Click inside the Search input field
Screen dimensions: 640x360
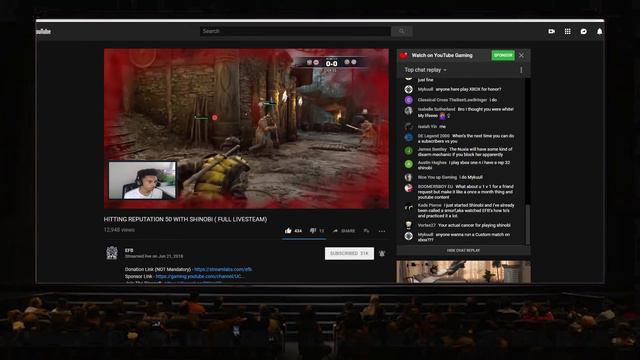[296, 31]
